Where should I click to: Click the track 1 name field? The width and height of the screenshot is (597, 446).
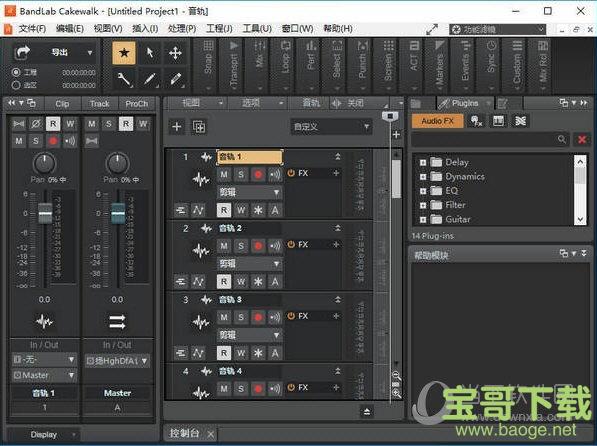pos(250,157)
